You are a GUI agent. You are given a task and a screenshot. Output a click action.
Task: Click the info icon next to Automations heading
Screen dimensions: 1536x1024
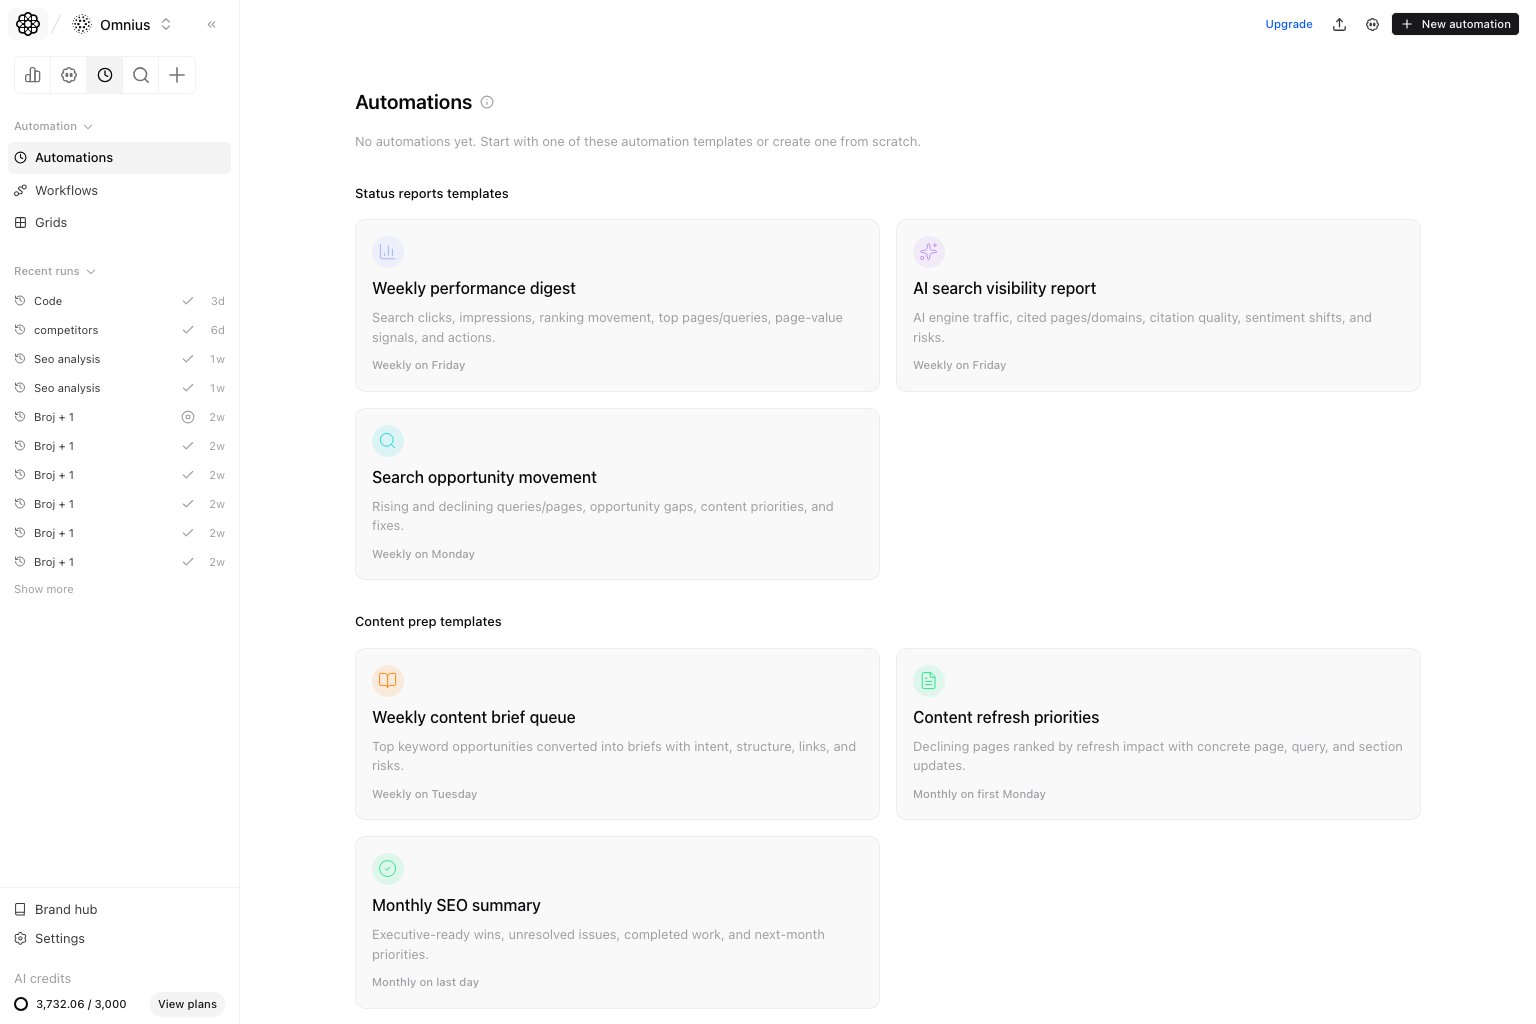point(487,102)
